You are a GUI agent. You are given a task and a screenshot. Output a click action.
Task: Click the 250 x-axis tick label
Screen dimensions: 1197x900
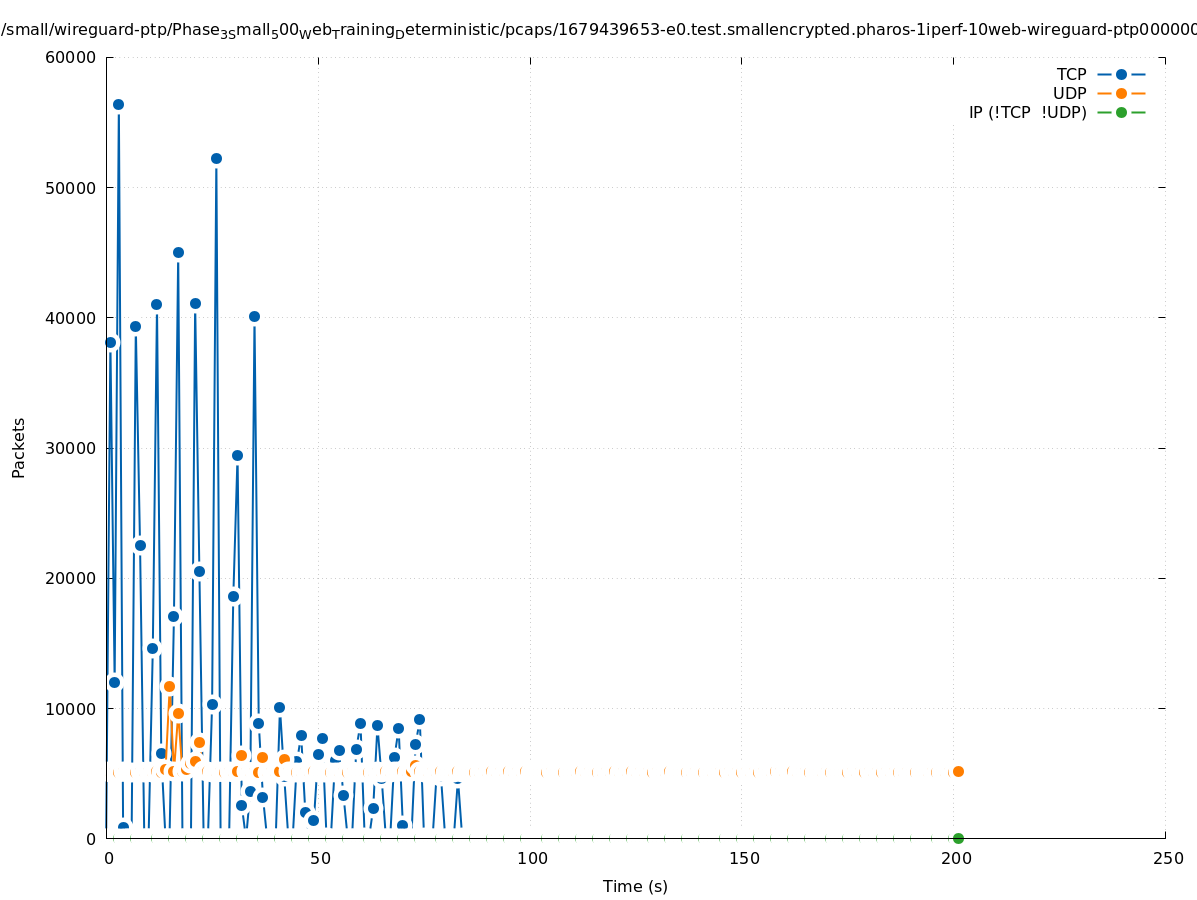point(1167,858)
